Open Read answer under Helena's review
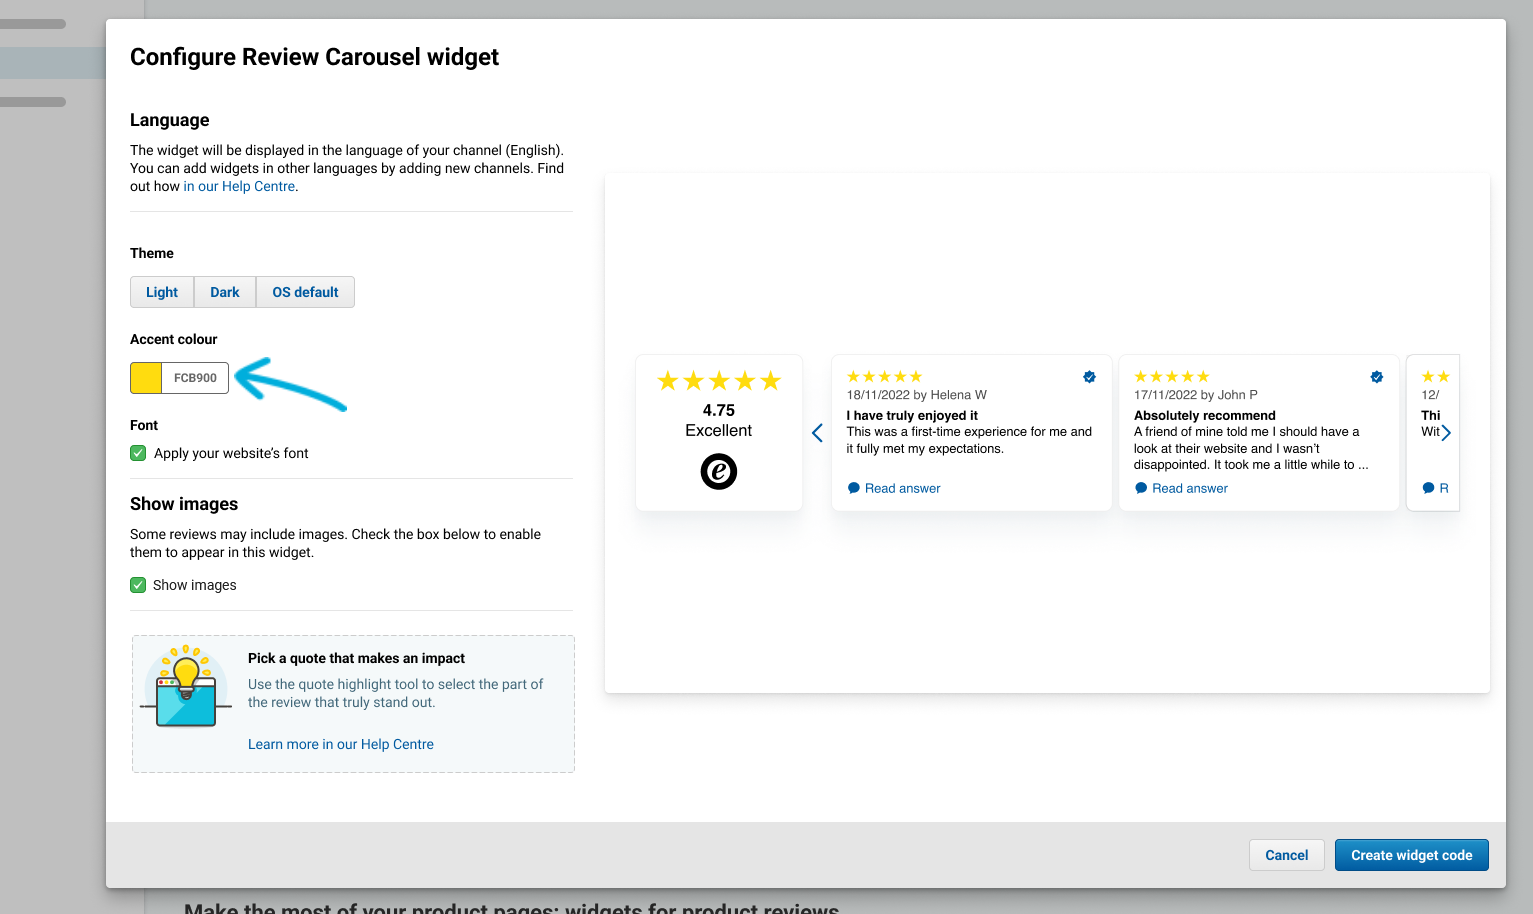Viewport: 1533px width, 914px height. click(x=902, y=488)
